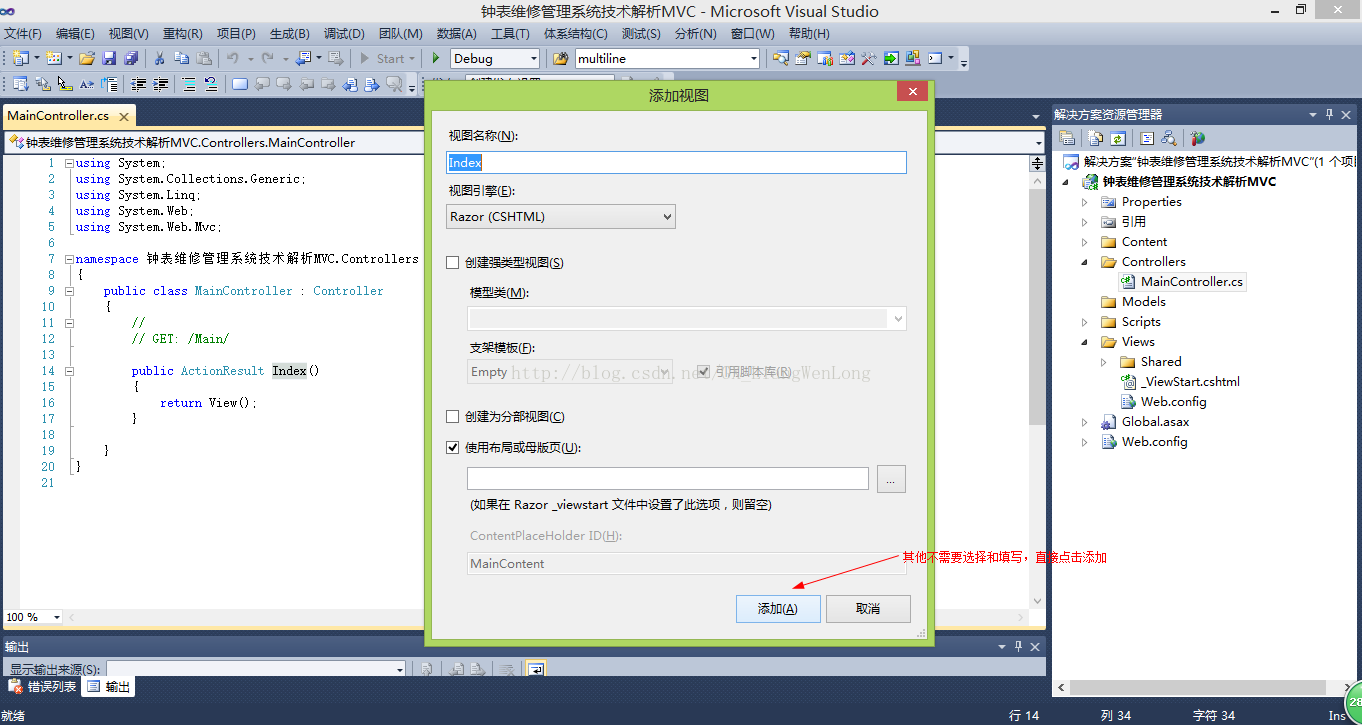This screenshot has width=1362, height=725.
Task: Select the Models folder in Solution Explorer
Action: pos(1143,302)
